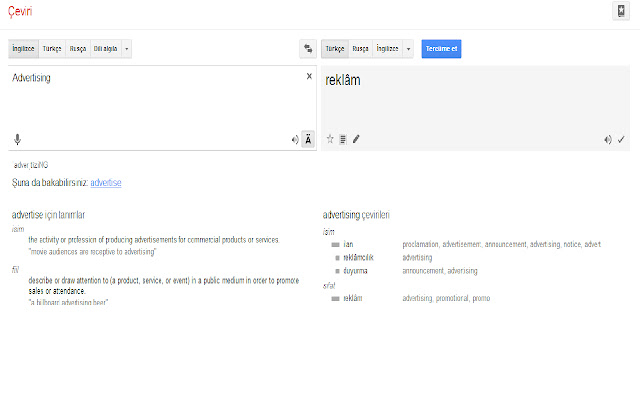Open the advertise link suggestion

(106, 182)
